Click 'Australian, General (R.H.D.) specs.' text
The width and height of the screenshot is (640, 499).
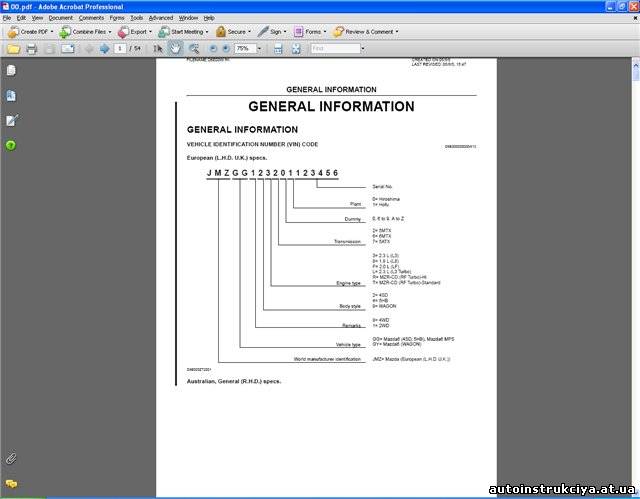tap(234, 381)
